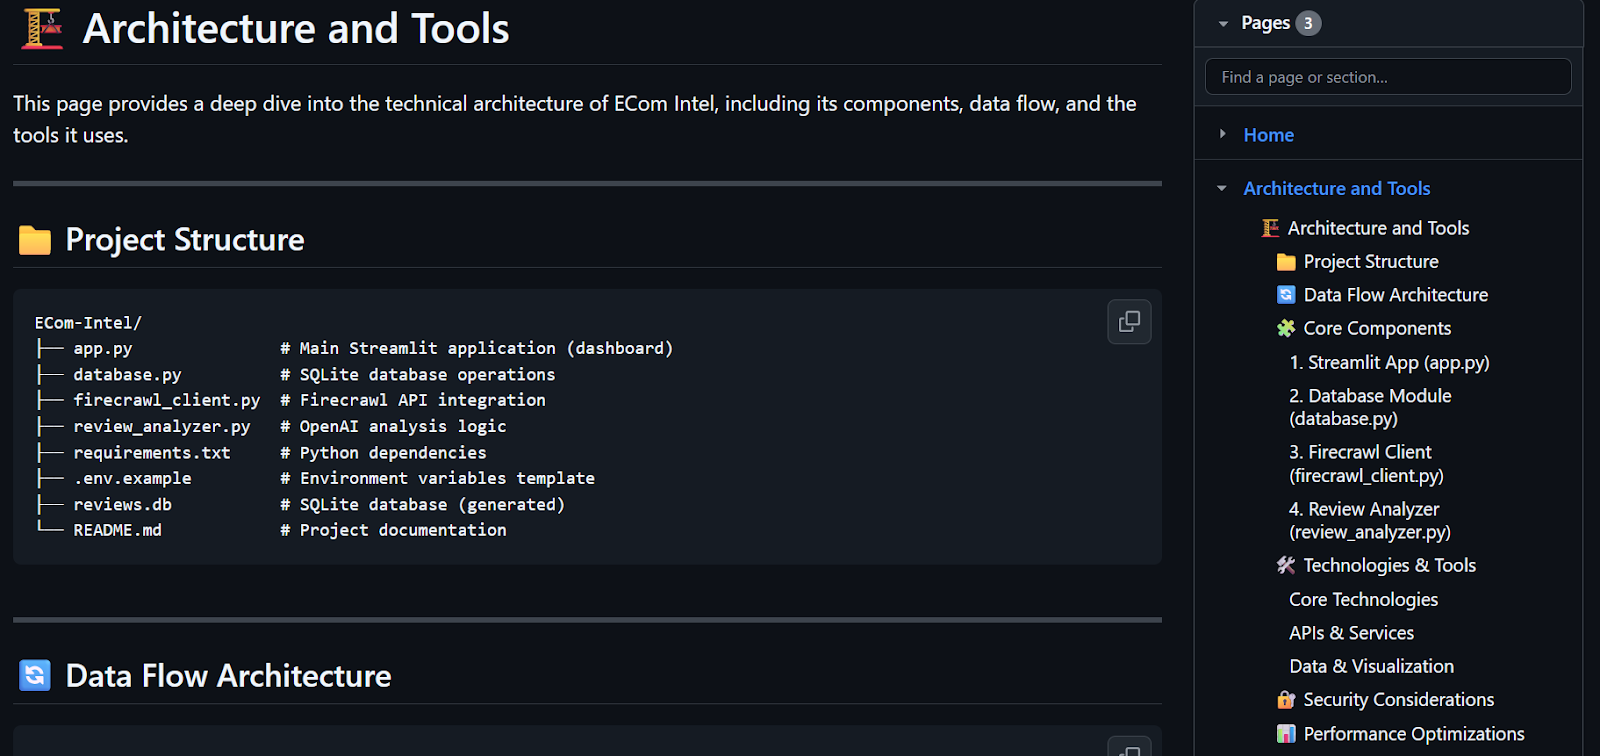Click the folder icon beside Project Structure heading
The height and width of the screenshot is (756, 1600).
point(35,240)
